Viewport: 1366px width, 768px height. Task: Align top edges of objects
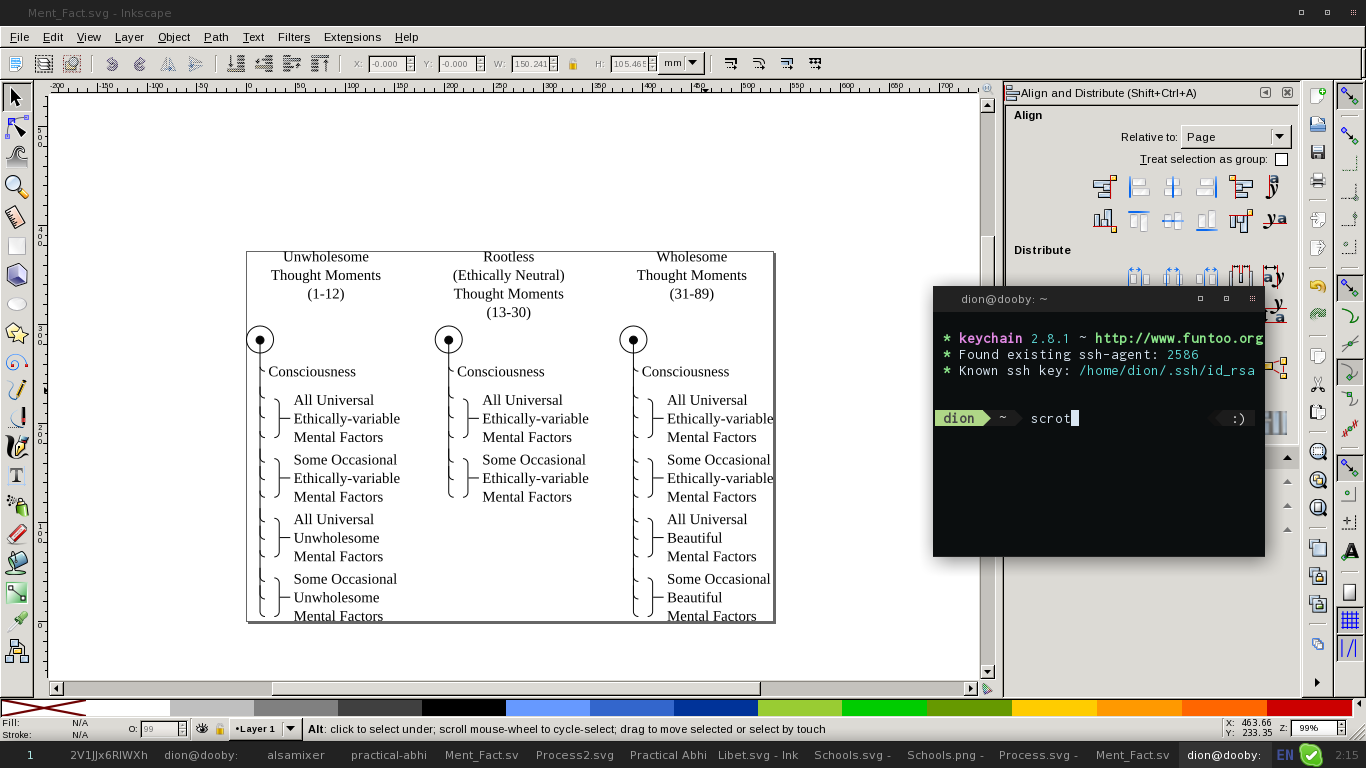coord(1138,220)
